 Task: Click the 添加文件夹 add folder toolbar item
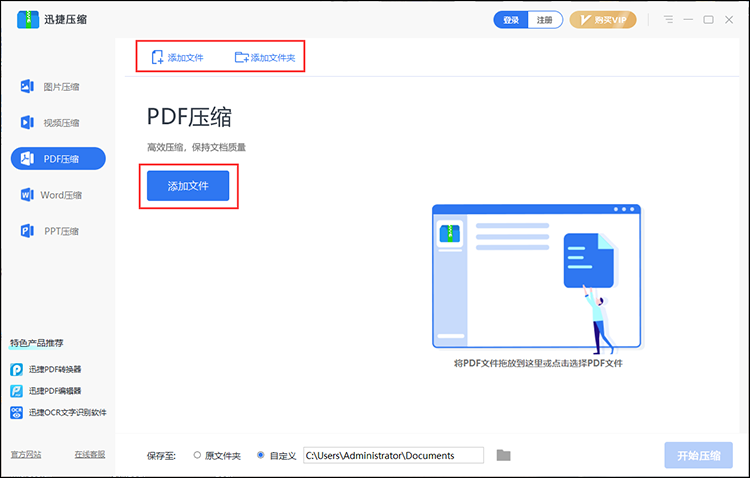click(x=265, y=57)
